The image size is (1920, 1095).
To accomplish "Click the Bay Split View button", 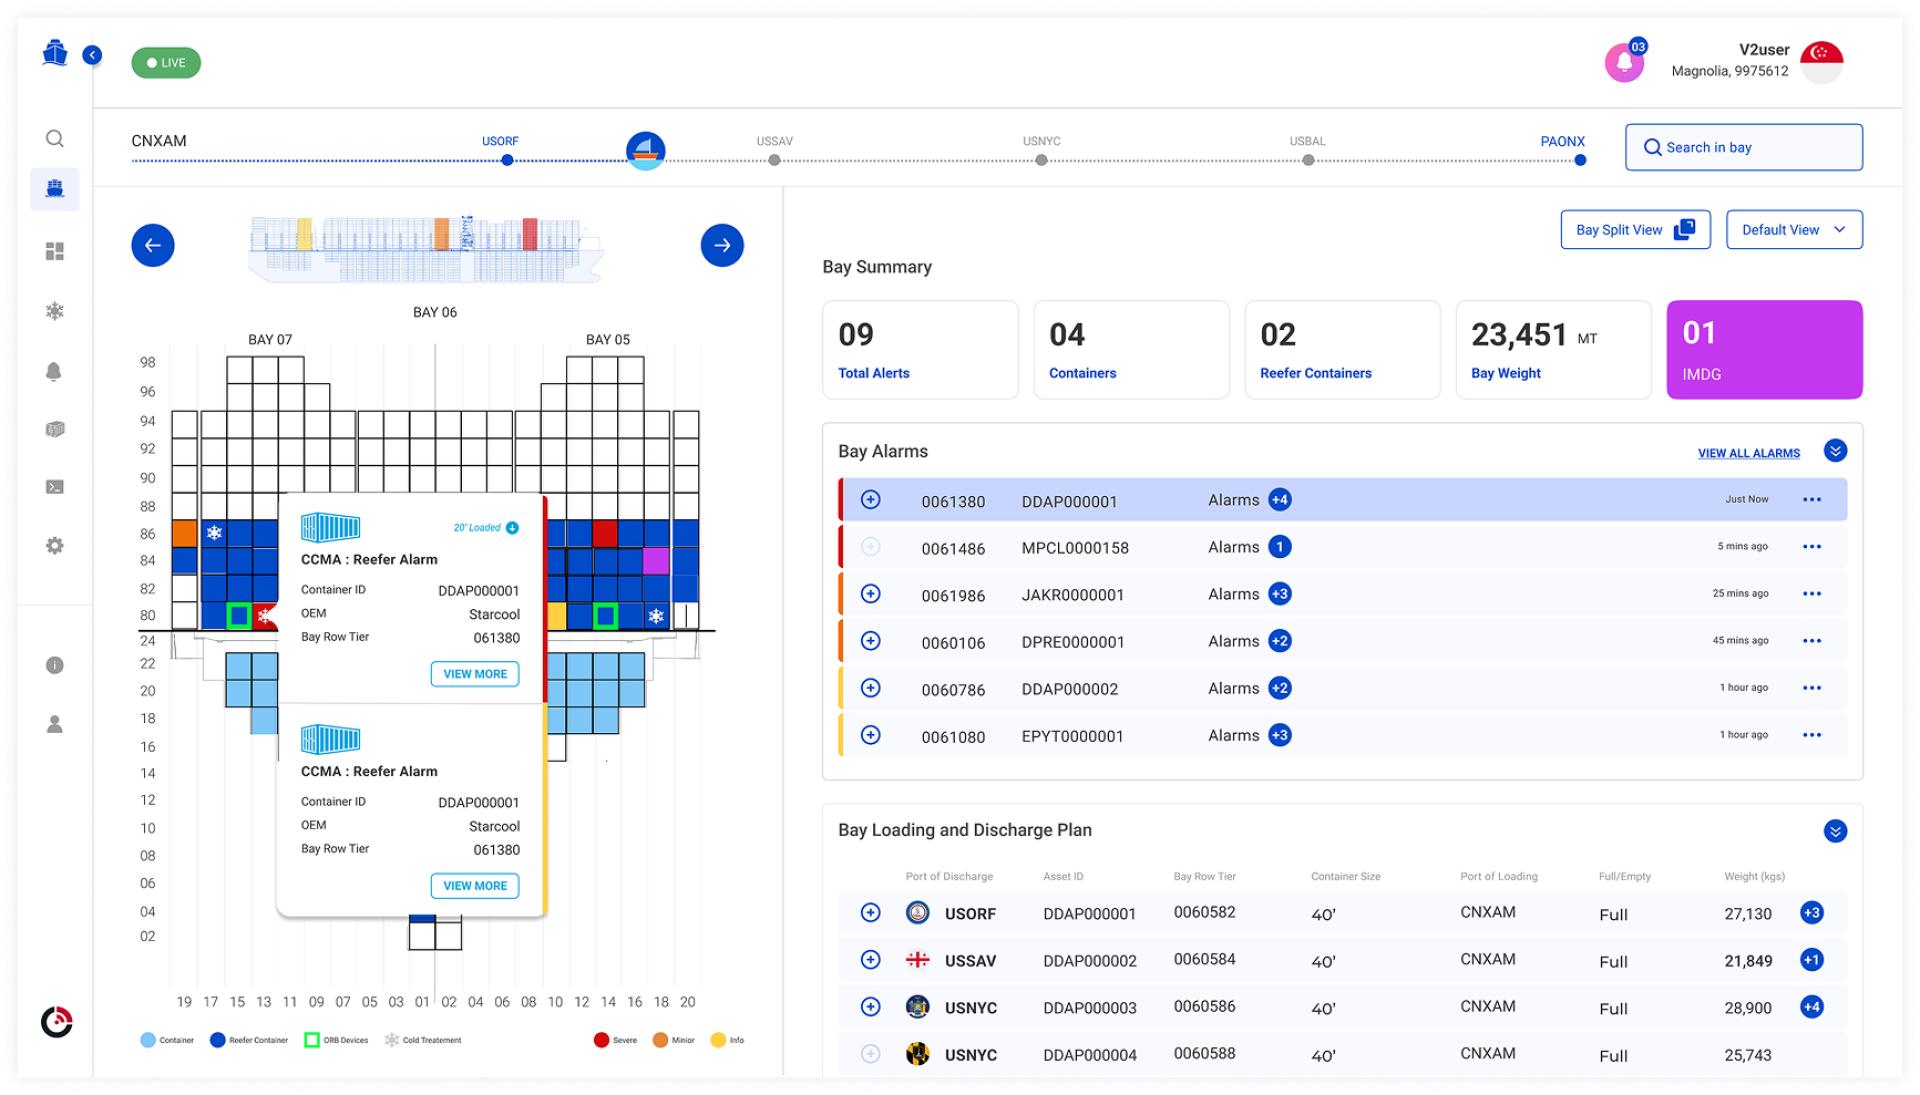I will pyautogui.click(x=1635, y=229).
